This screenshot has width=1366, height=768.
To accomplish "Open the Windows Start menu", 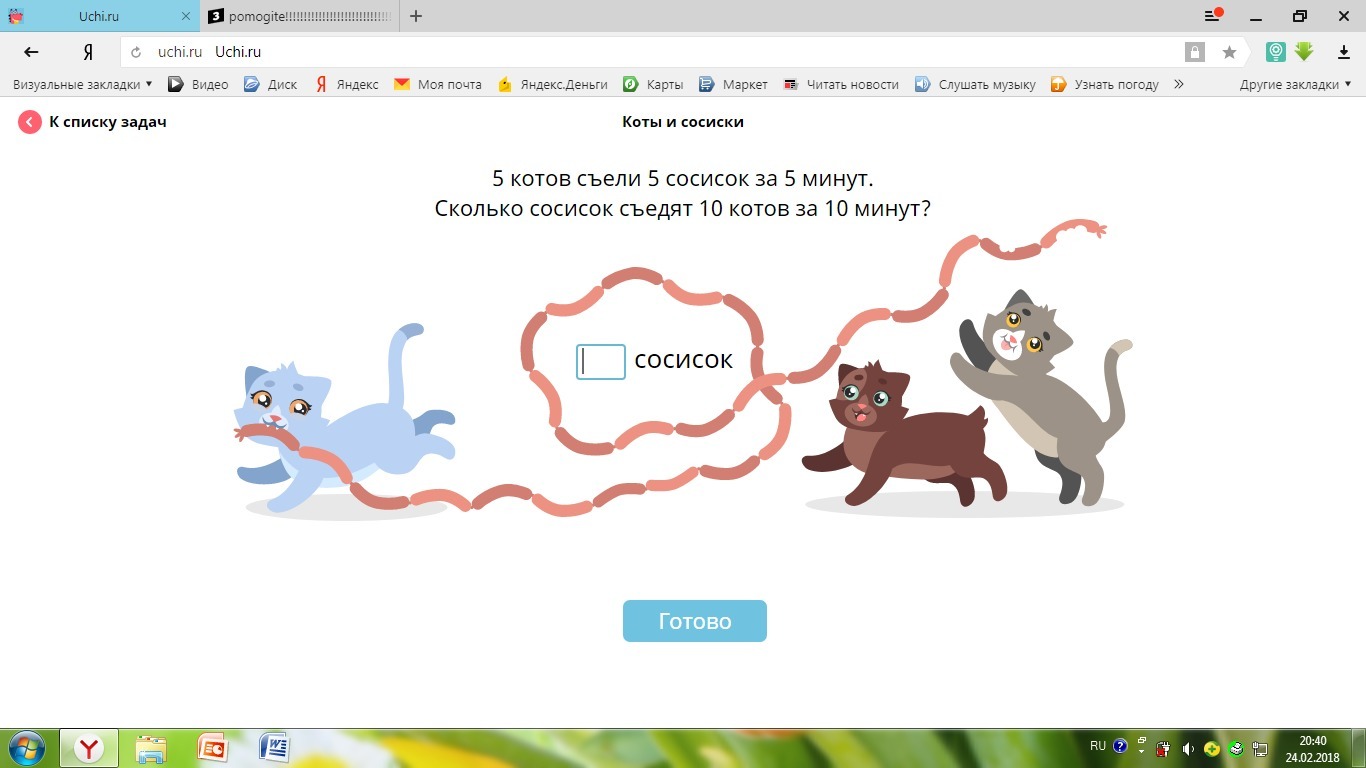I will (x=26, y=748).
